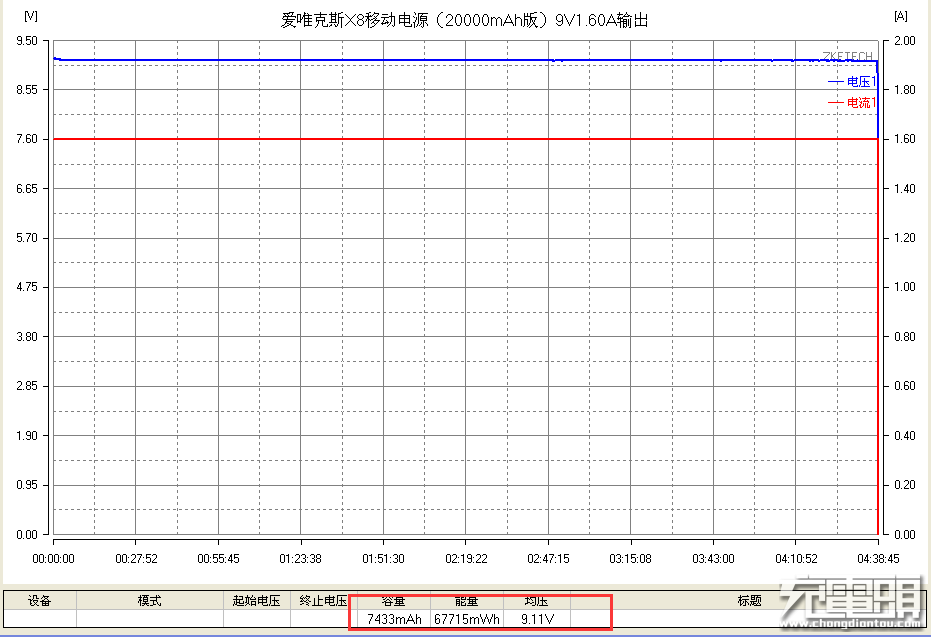Click the 1.90 voltage axis label

(x=27, y=436)
